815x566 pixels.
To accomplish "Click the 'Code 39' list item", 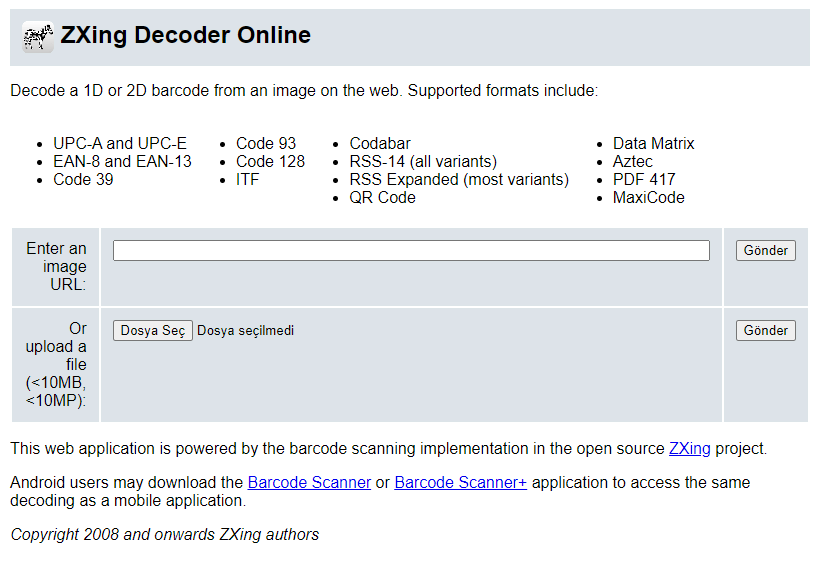I will coord(83,180).
